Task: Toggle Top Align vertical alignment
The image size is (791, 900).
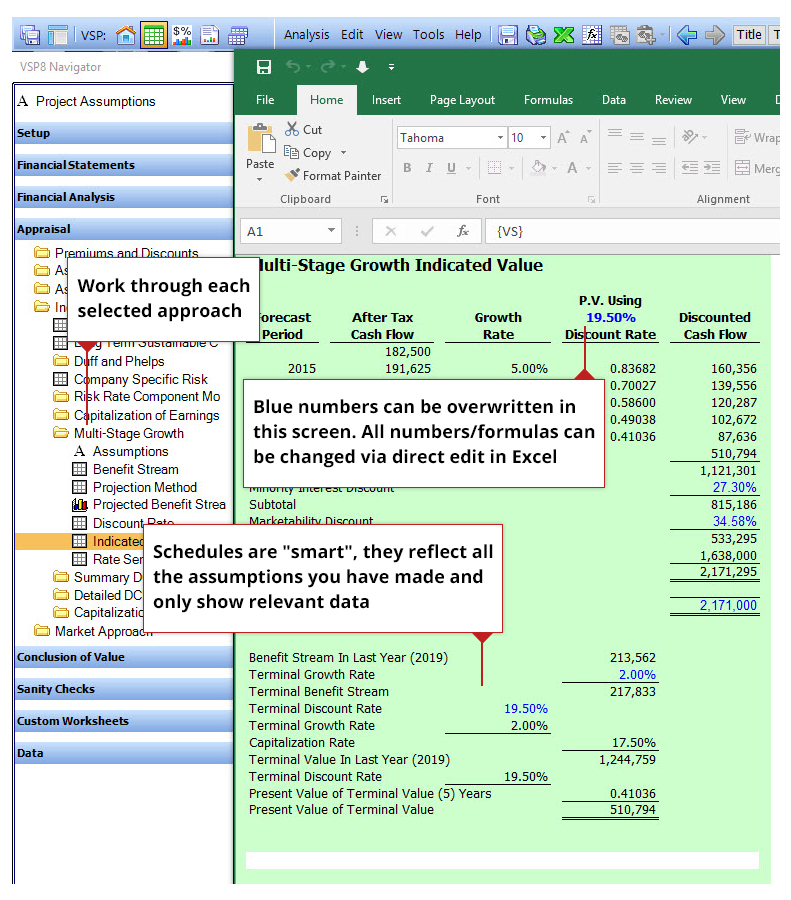Action: pos(615,133)
